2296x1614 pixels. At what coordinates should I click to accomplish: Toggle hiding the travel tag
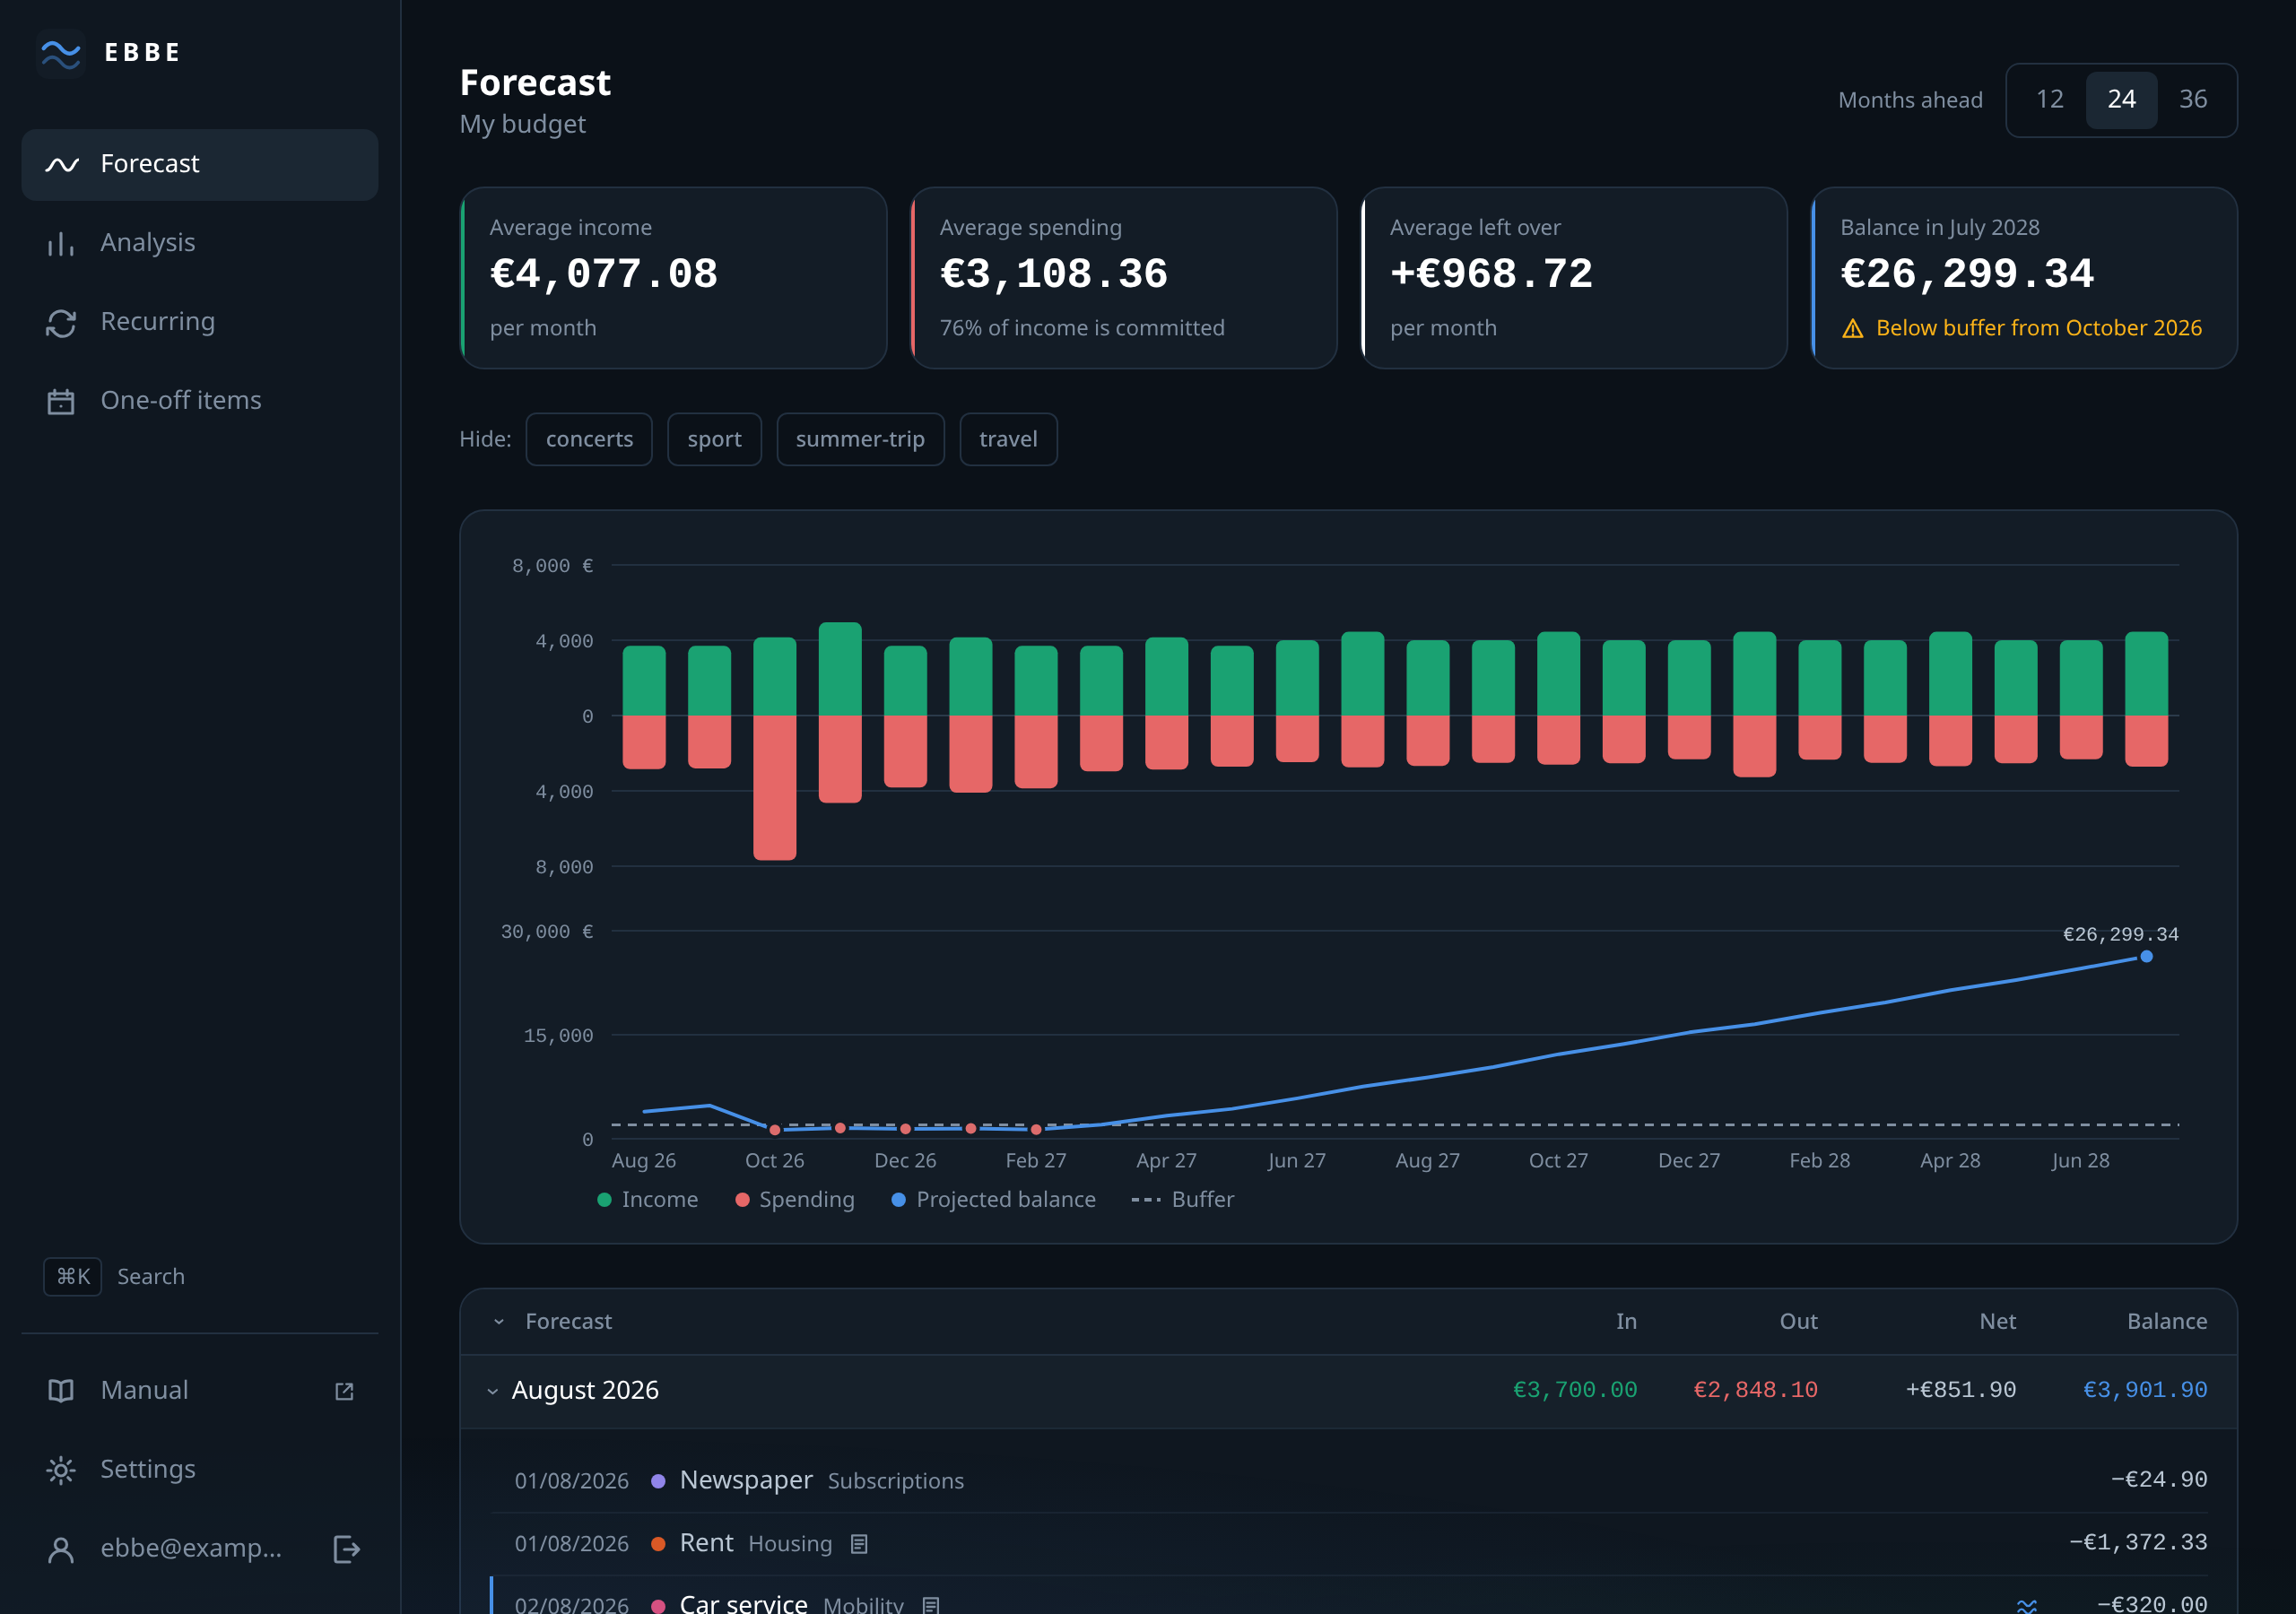pyautogui.click(x=1008, y=439)
